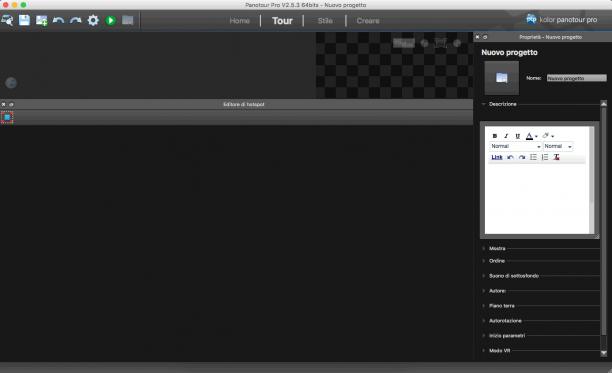612x373 pixels.
Task: Click the save project floppy icon
Action: click(24, 20)
